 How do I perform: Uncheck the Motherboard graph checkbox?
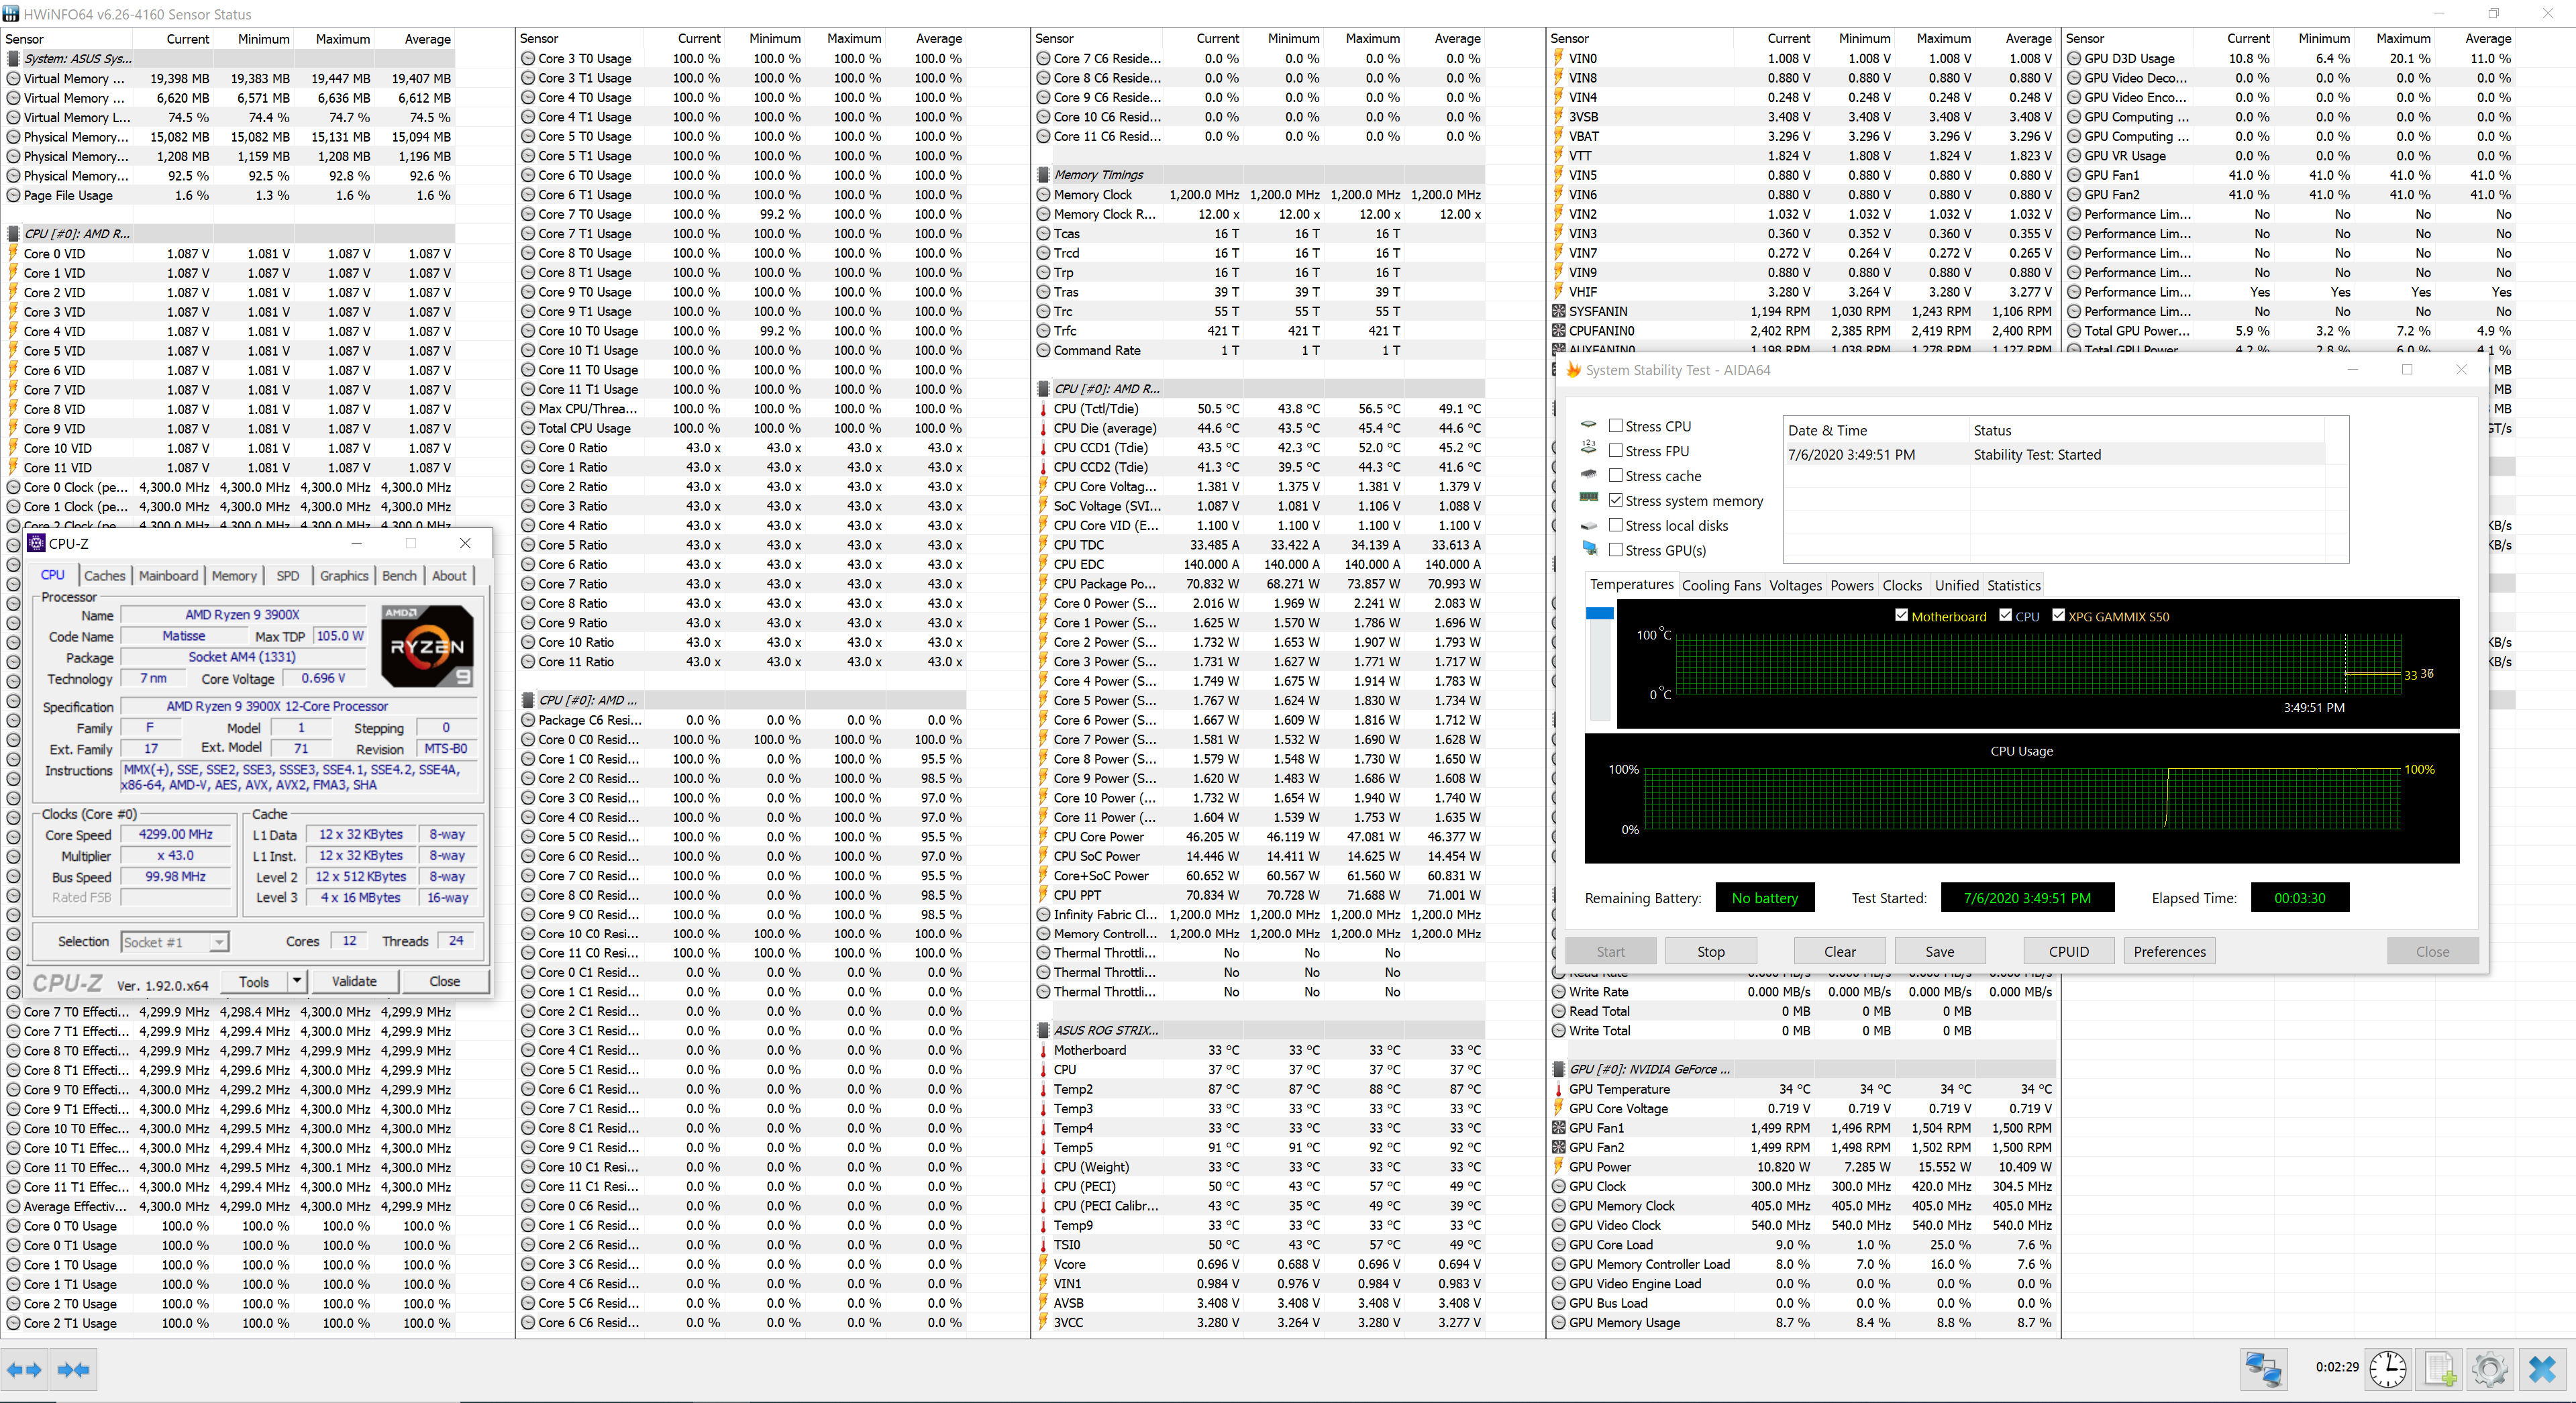tap(1901, 616)
